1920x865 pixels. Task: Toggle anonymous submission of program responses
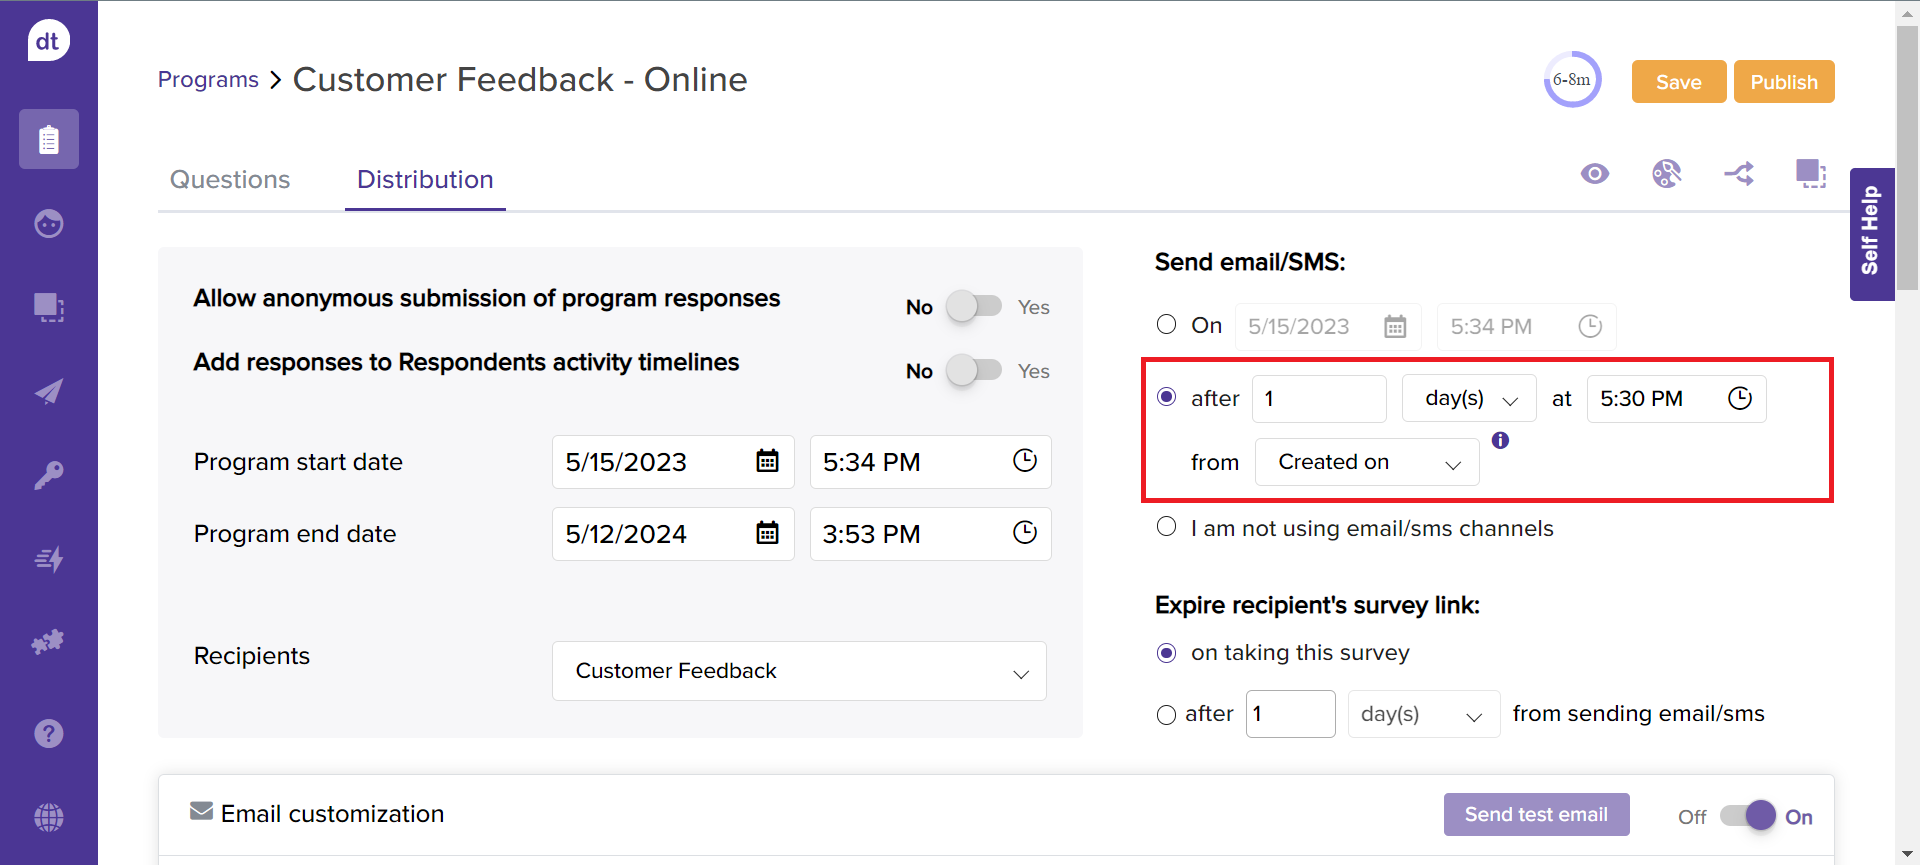974,307
